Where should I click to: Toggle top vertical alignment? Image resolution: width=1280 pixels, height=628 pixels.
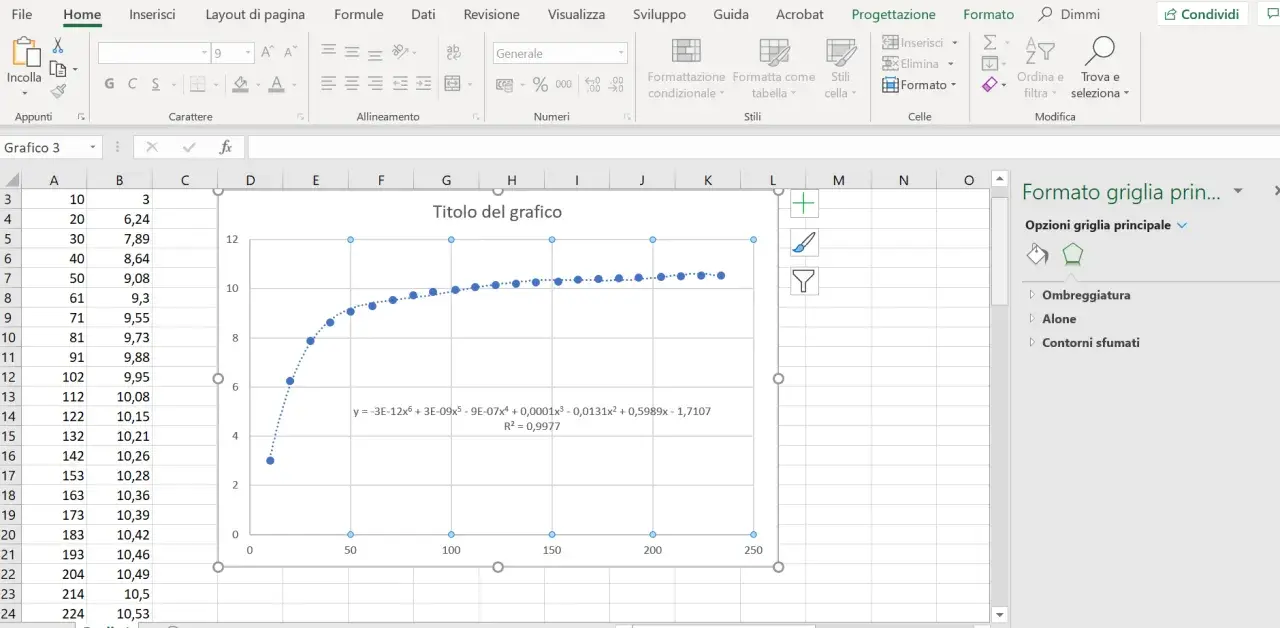[x=329, y=52]
